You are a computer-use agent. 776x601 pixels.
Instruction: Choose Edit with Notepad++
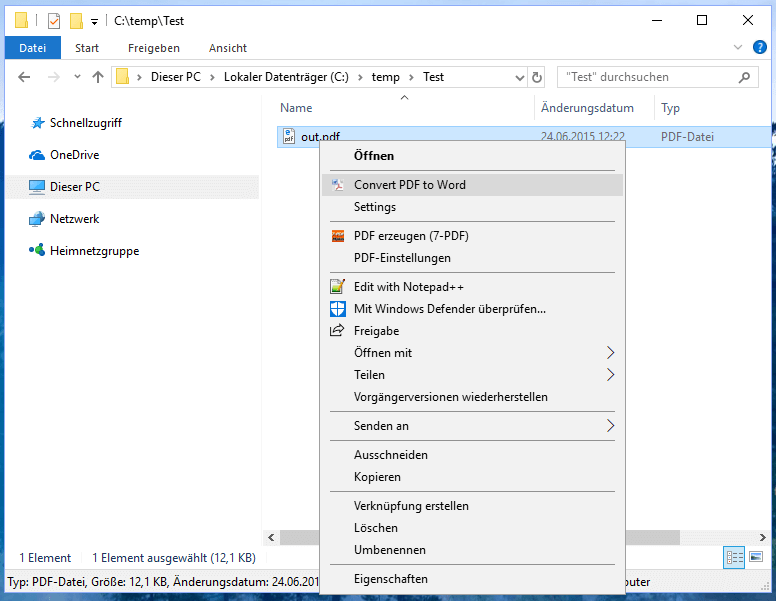click(x=472, y=287)
